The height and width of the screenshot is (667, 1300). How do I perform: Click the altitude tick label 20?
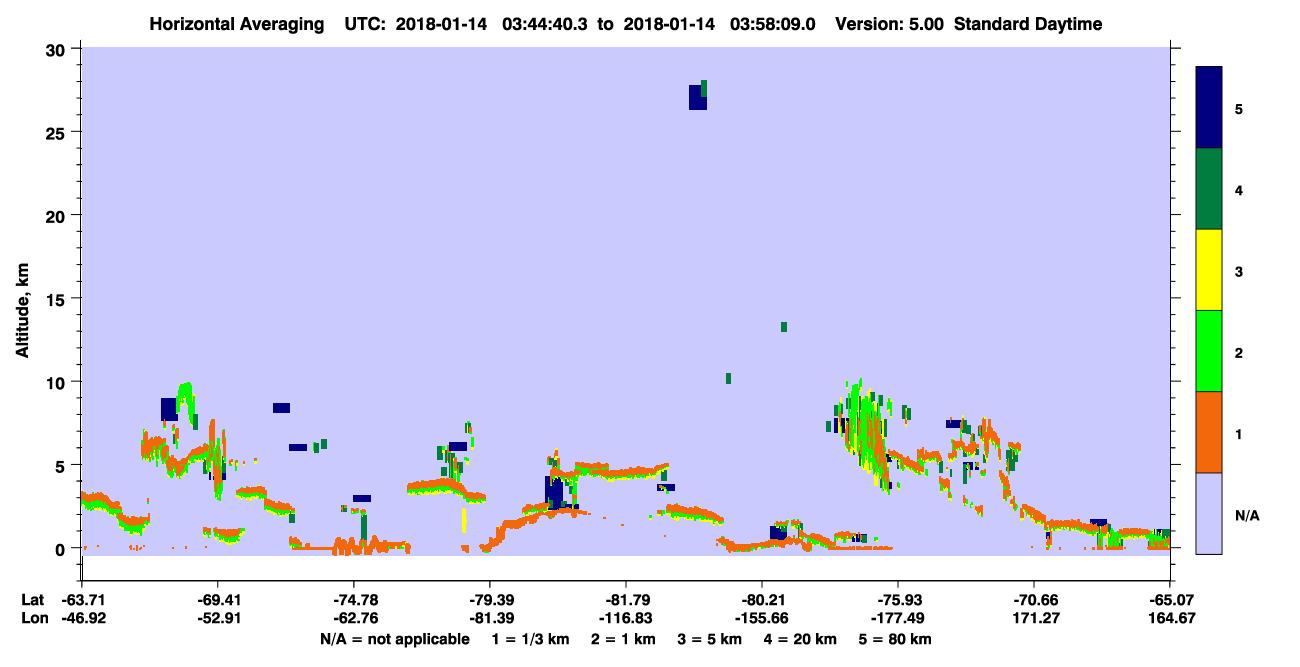pyautogui.click(x=58, y=215)
